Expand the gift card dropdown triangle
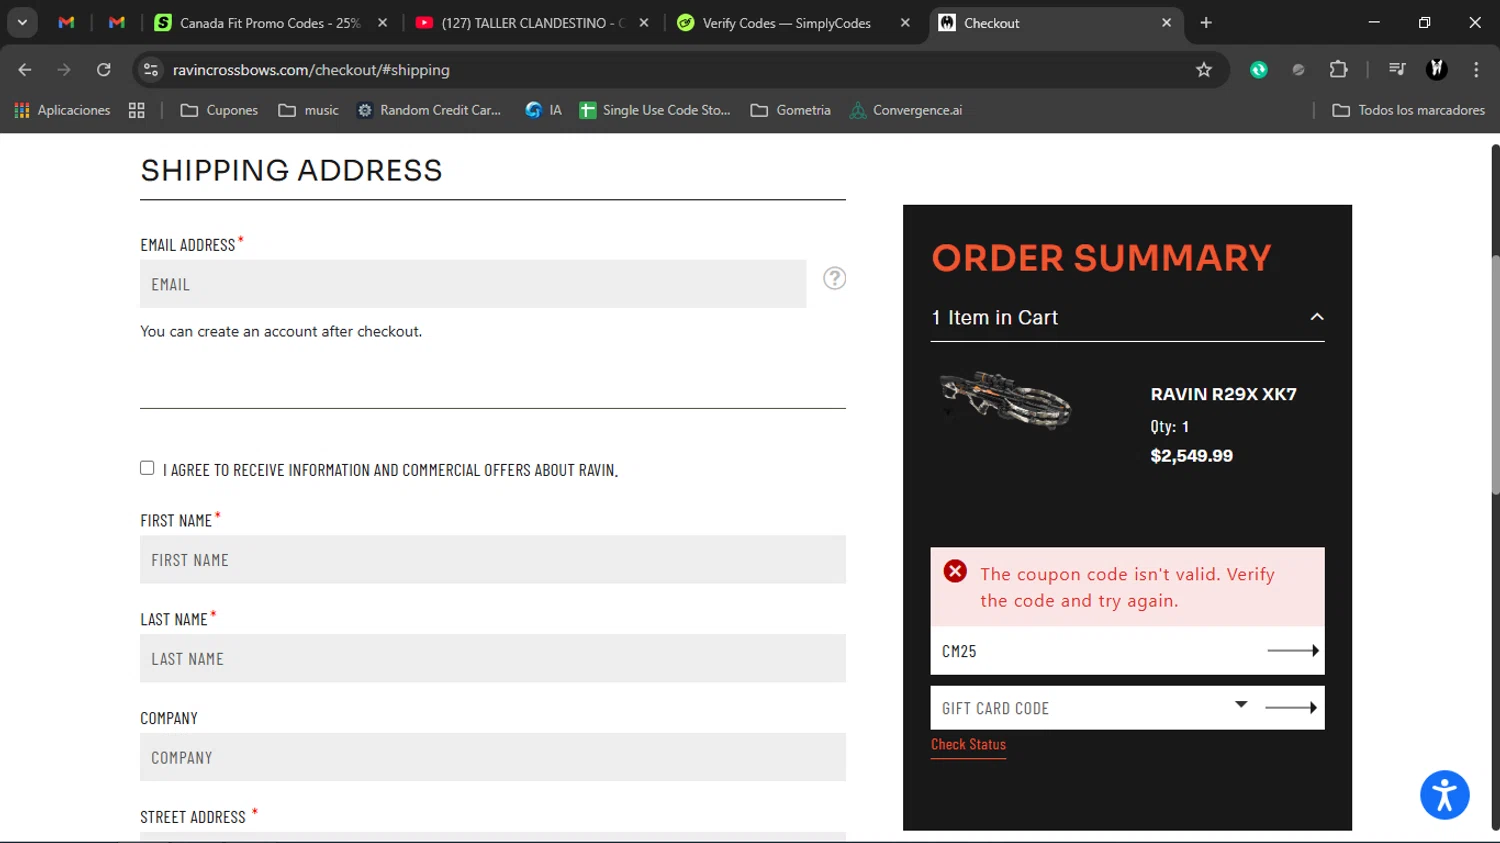Image resolution: width=1500 pixels, height=843 pixels. coord(1241,704)
